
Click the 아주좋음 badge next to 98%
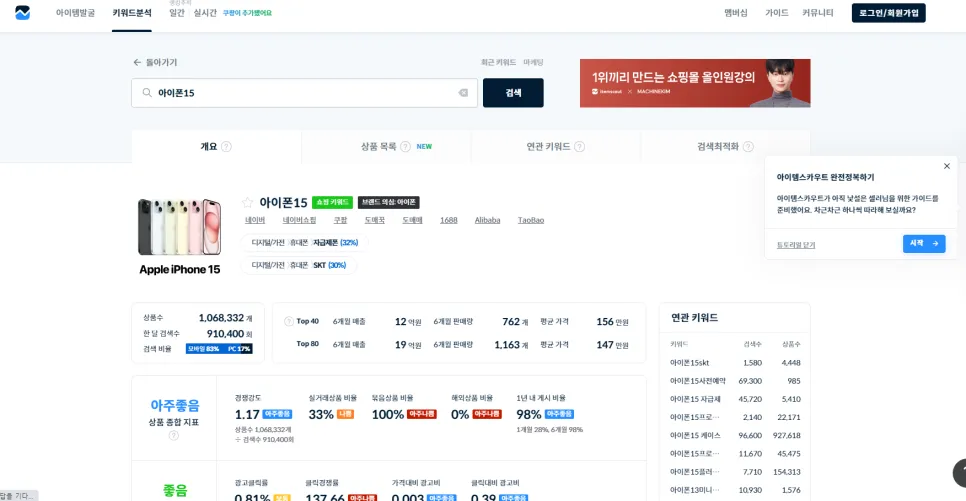tap(559, 414)
